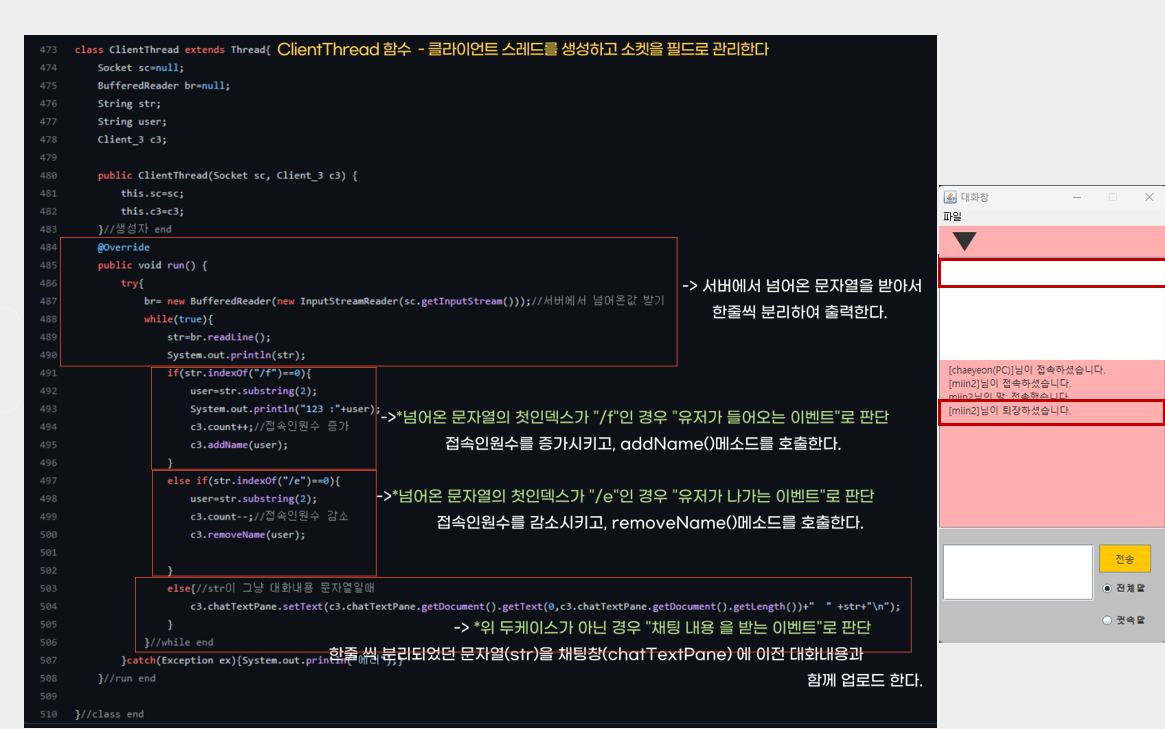Image resolution: width=1165 pixels, height=729 pixels.
Task: Click the Java icon in 대화창 title bar
Action: click(x=952, y=196)
